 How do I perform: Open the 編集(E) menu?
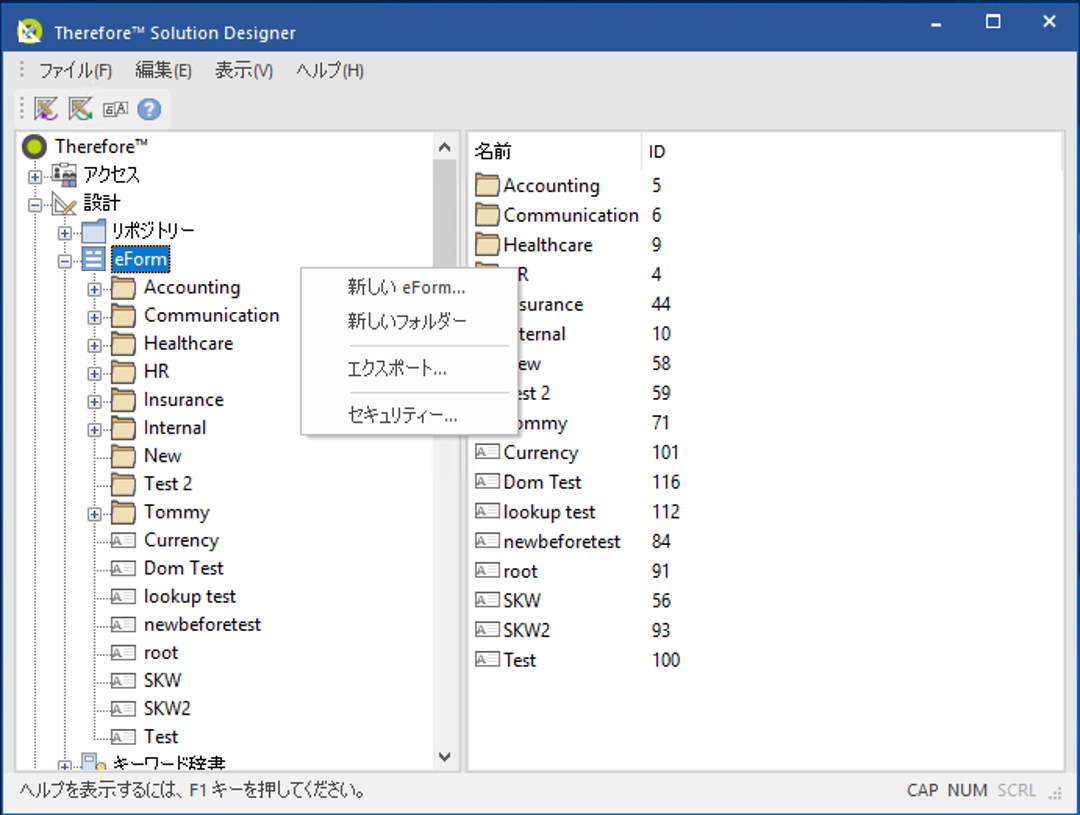163,70
